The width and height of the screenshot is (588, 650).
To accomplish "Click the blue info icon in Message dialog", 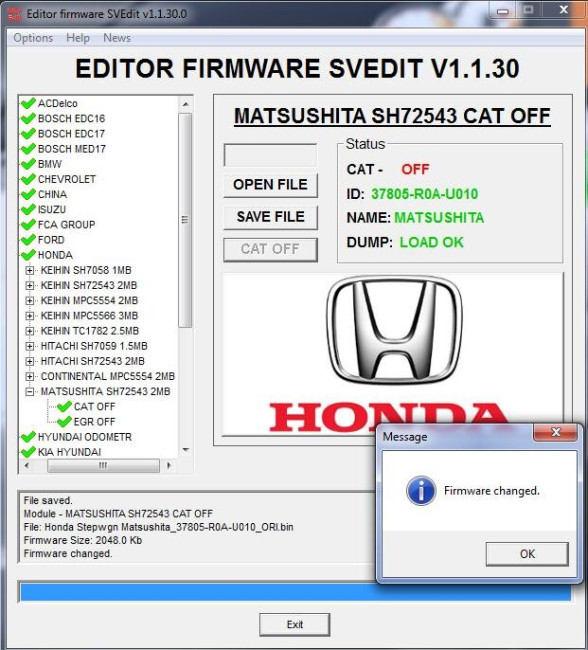I will pyautogui.click(x=420, y=490).
